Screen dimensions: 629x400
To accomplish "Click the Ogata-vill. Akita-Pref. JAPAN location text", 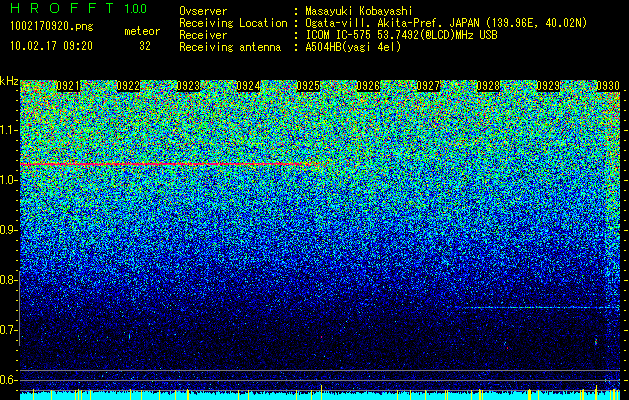I will tap(446, 23).
